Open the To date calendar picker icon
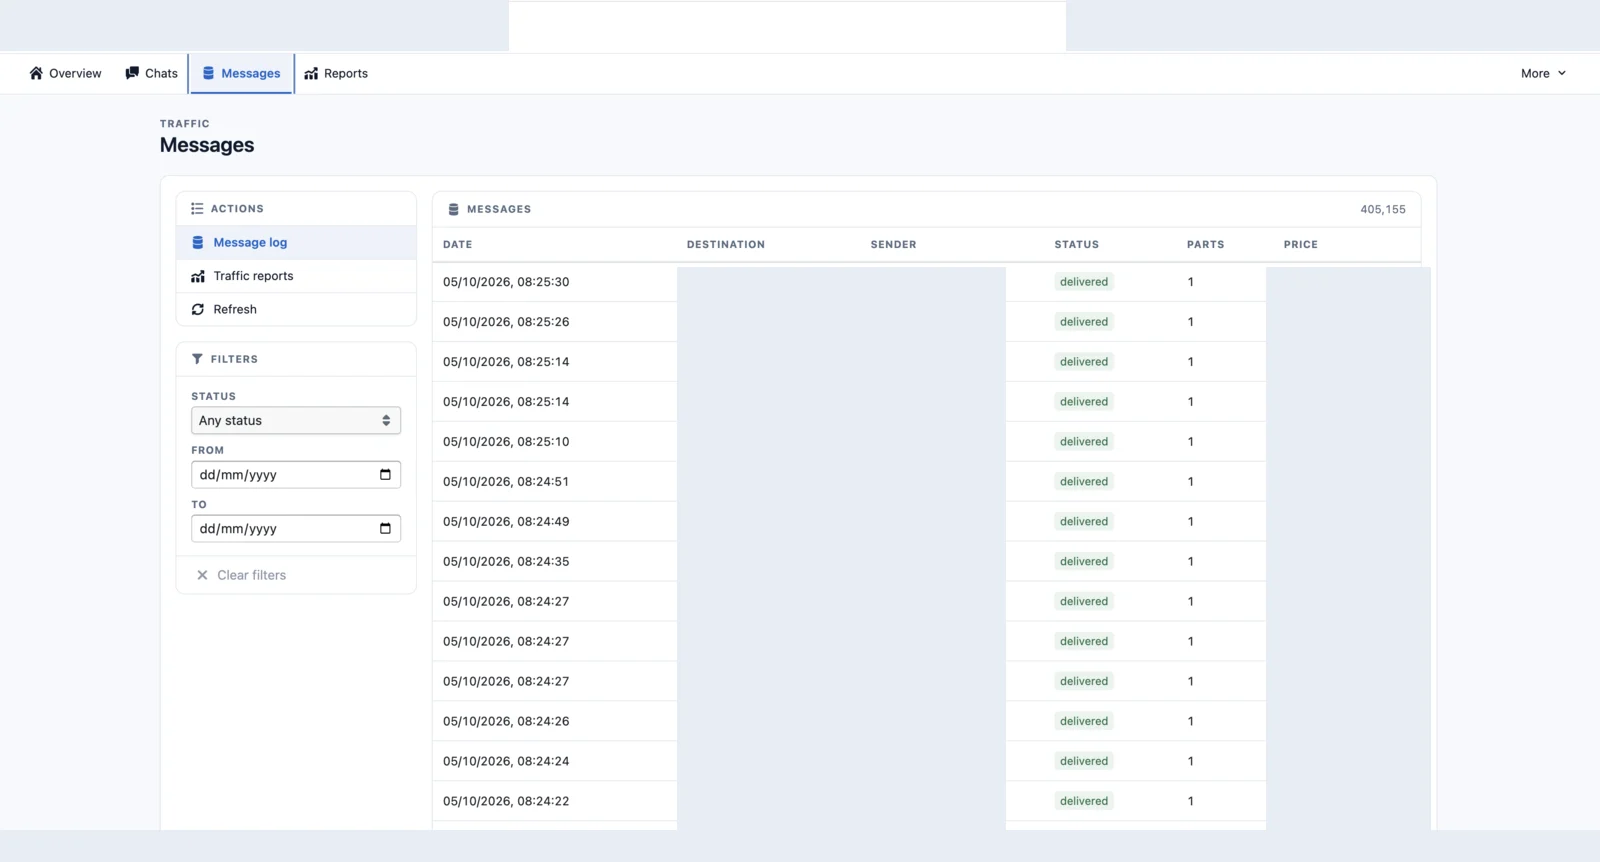 tap(385, 528)
